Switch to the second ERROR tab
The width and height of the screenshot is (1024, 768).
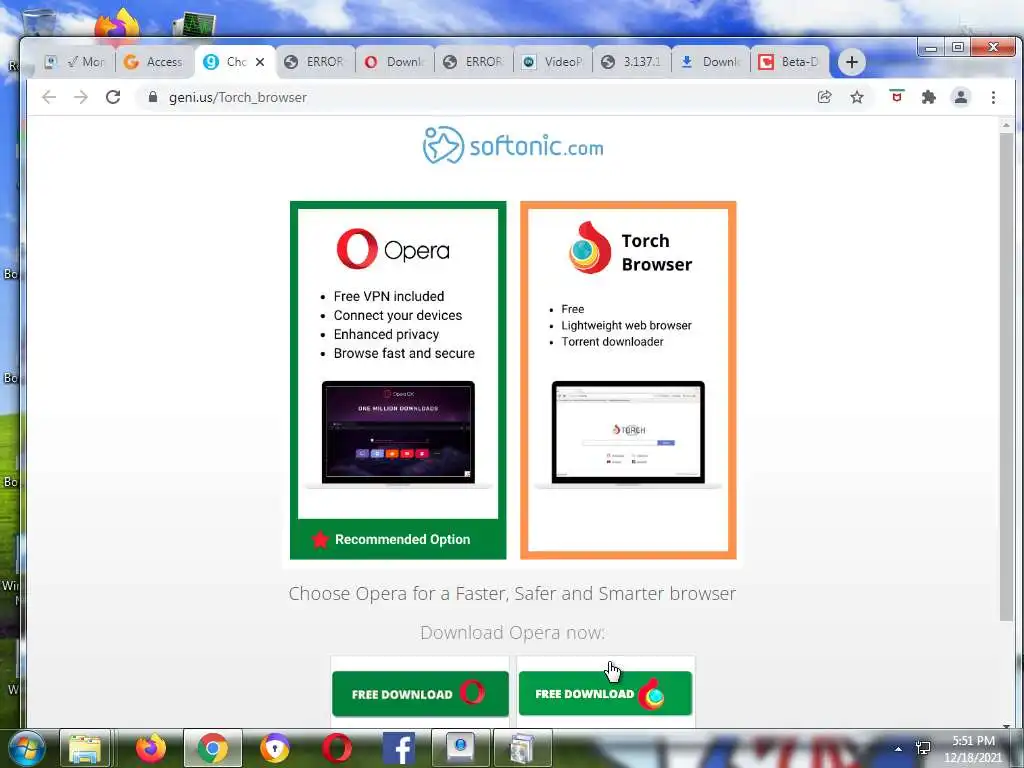coord(474,62)
